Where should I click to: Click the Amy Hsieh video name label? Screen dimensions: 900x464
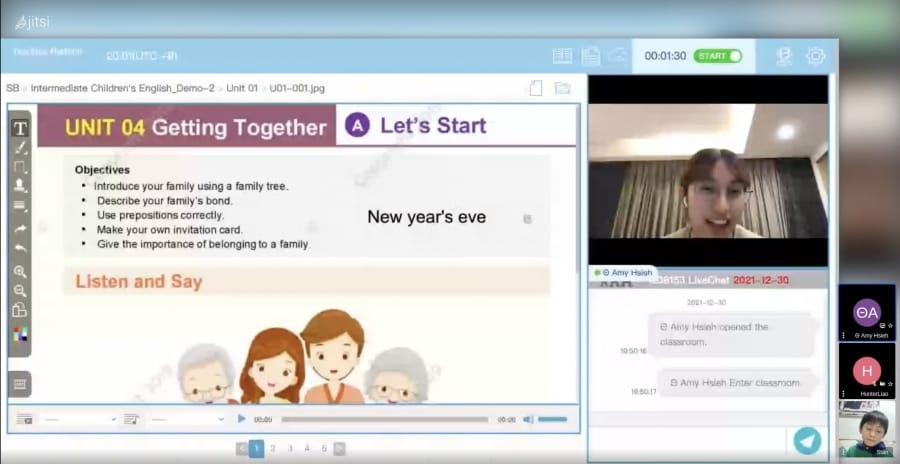pyautogui.click(x=623, y=273)
